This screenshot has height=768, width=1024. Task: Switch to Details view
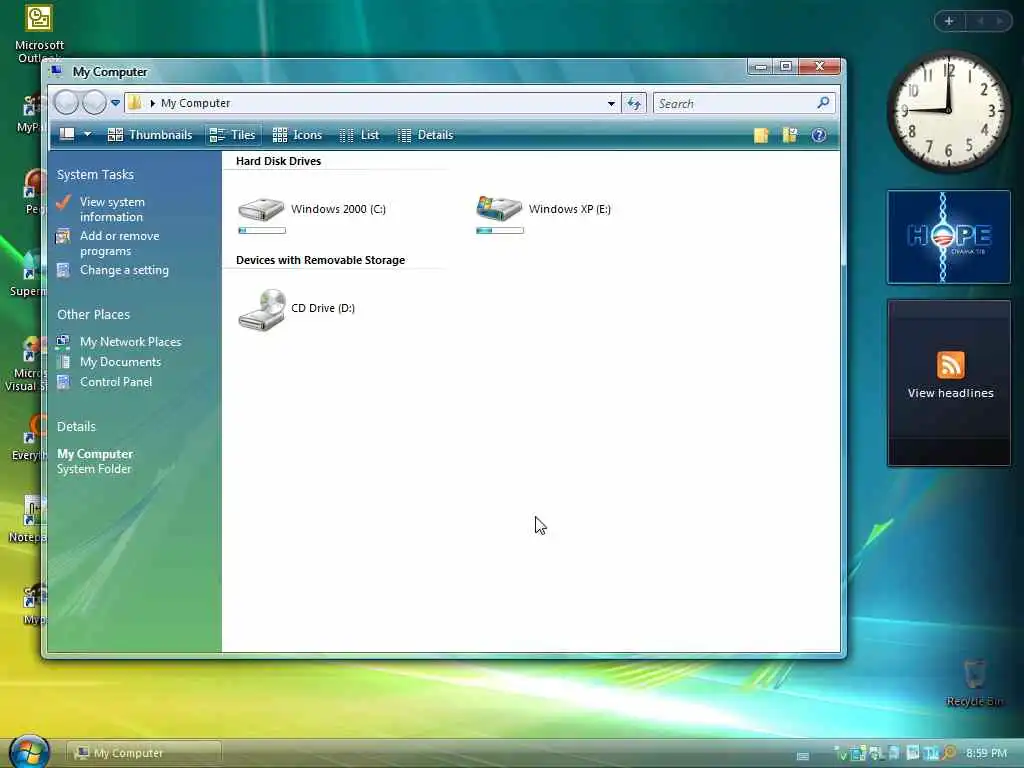pos(425,135)
